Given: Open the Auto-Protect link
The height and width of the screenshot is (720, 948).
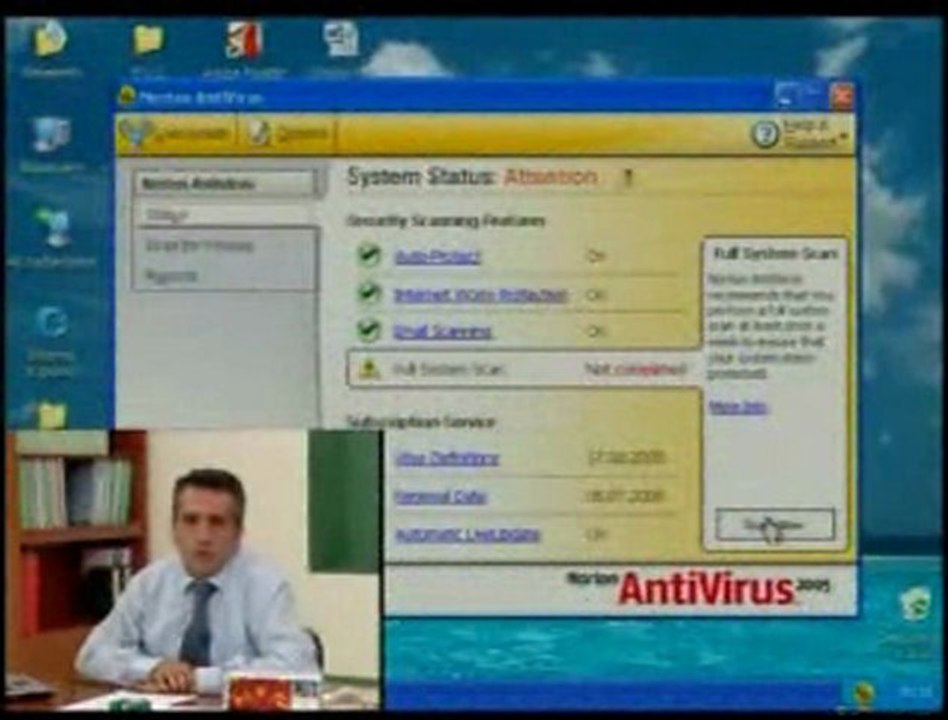Looking at the screenshot, I should coord(437,256).
